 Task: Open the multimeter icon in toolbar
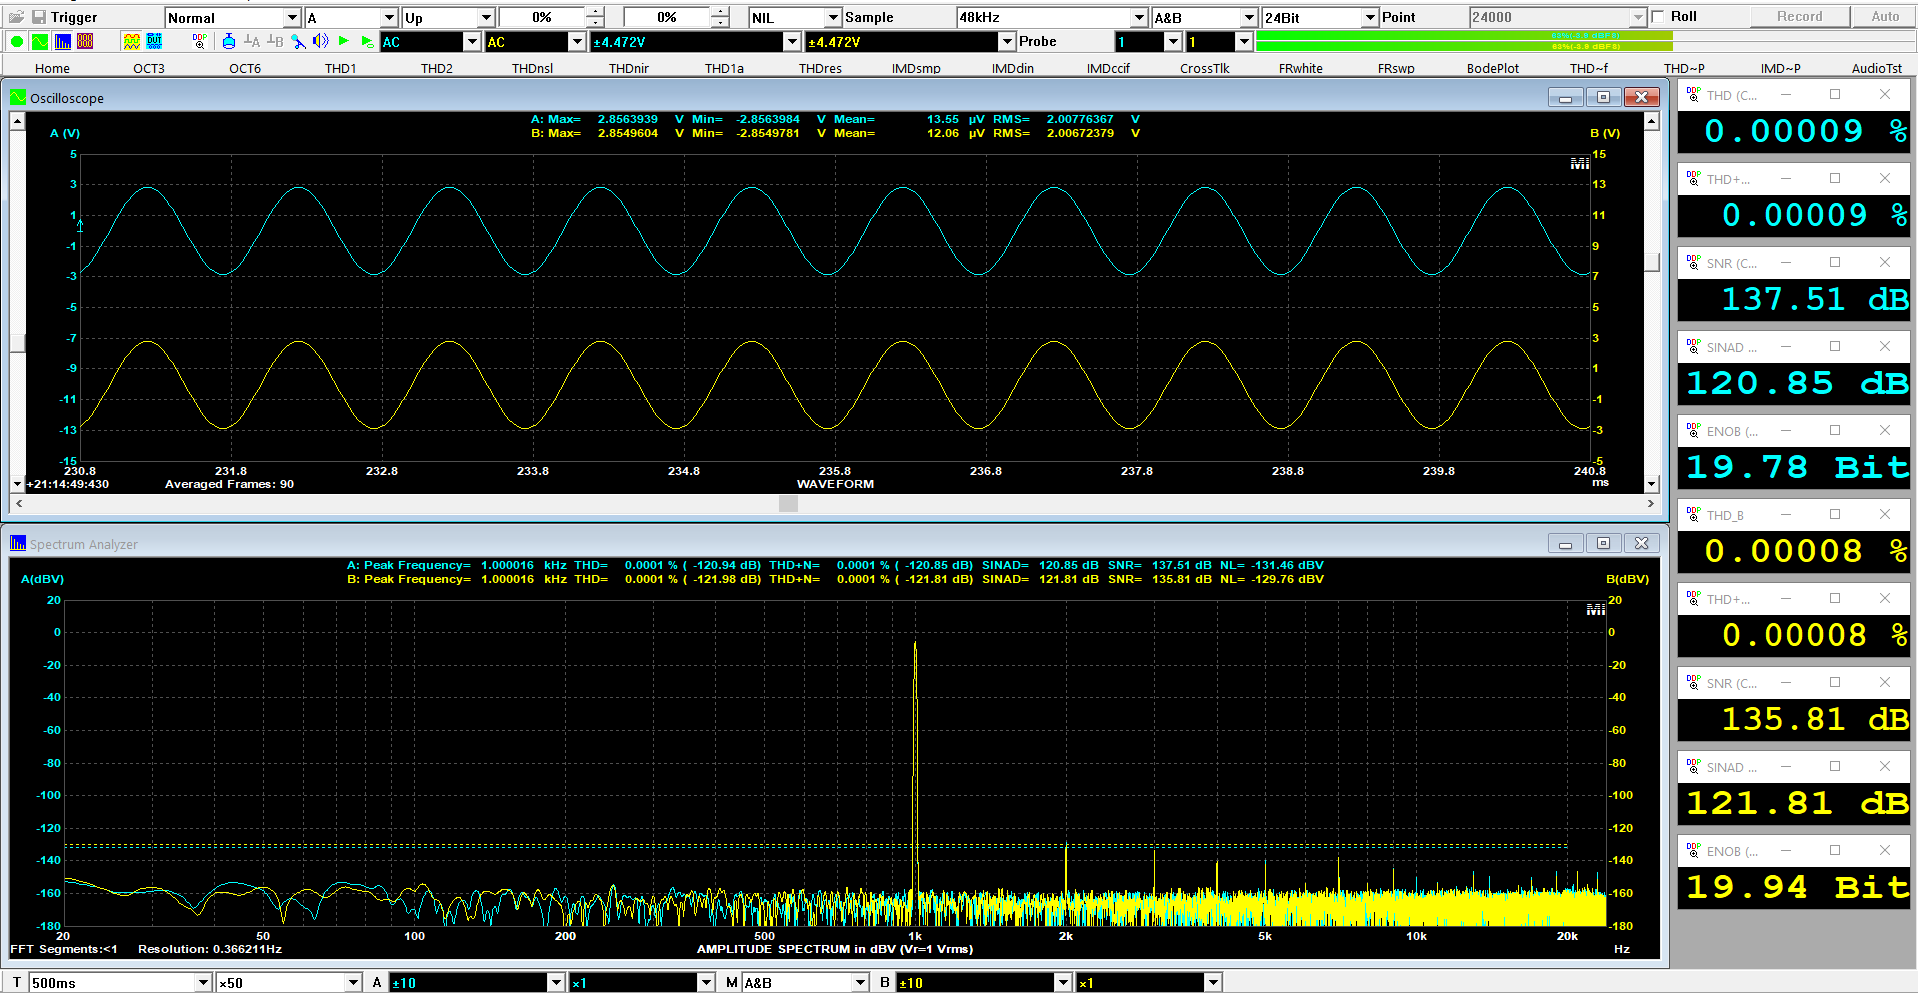tap(85, 42)
